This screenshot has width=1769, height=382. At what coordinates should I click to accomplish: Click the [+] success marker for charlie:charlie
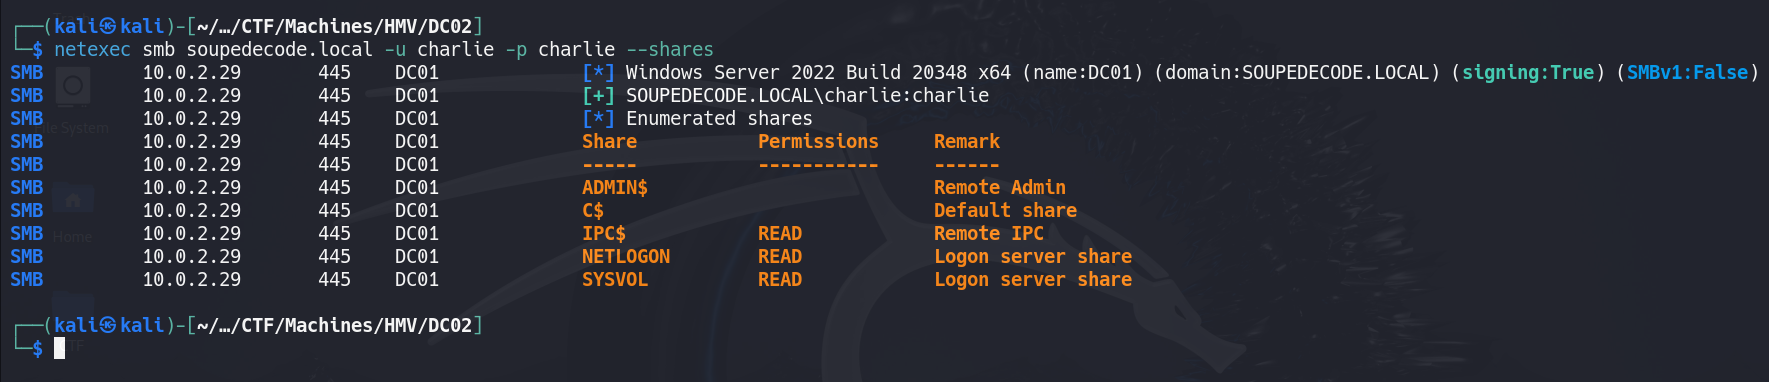pyautogui.click(x=598, y=95)
